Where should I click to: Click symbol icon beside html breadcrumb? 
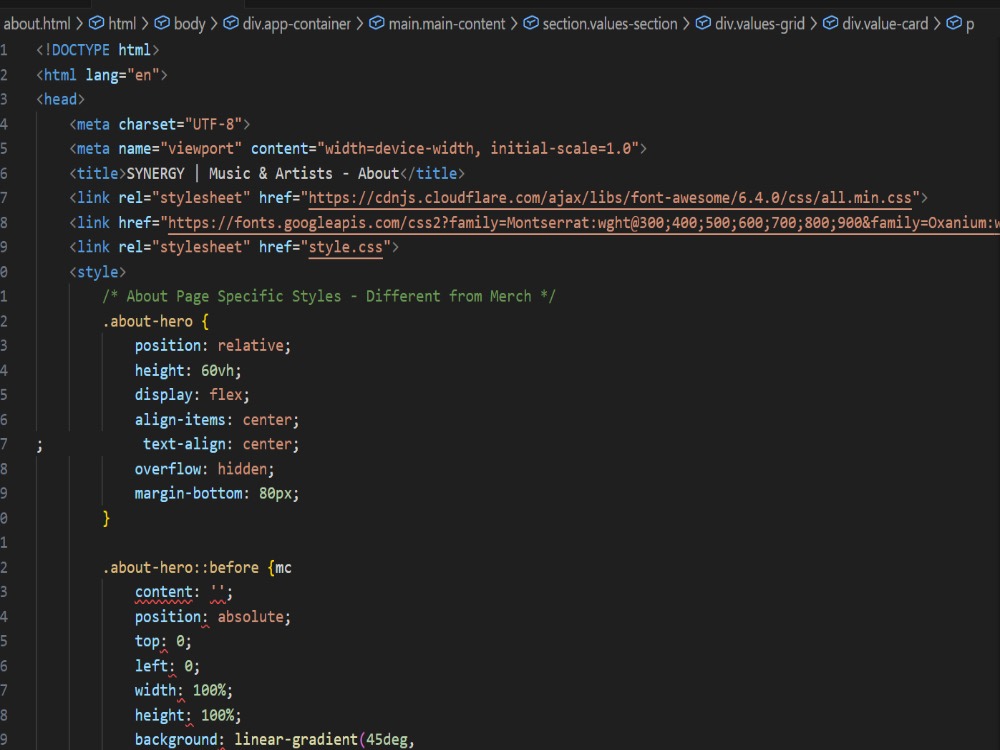click(x=96, y=24)
